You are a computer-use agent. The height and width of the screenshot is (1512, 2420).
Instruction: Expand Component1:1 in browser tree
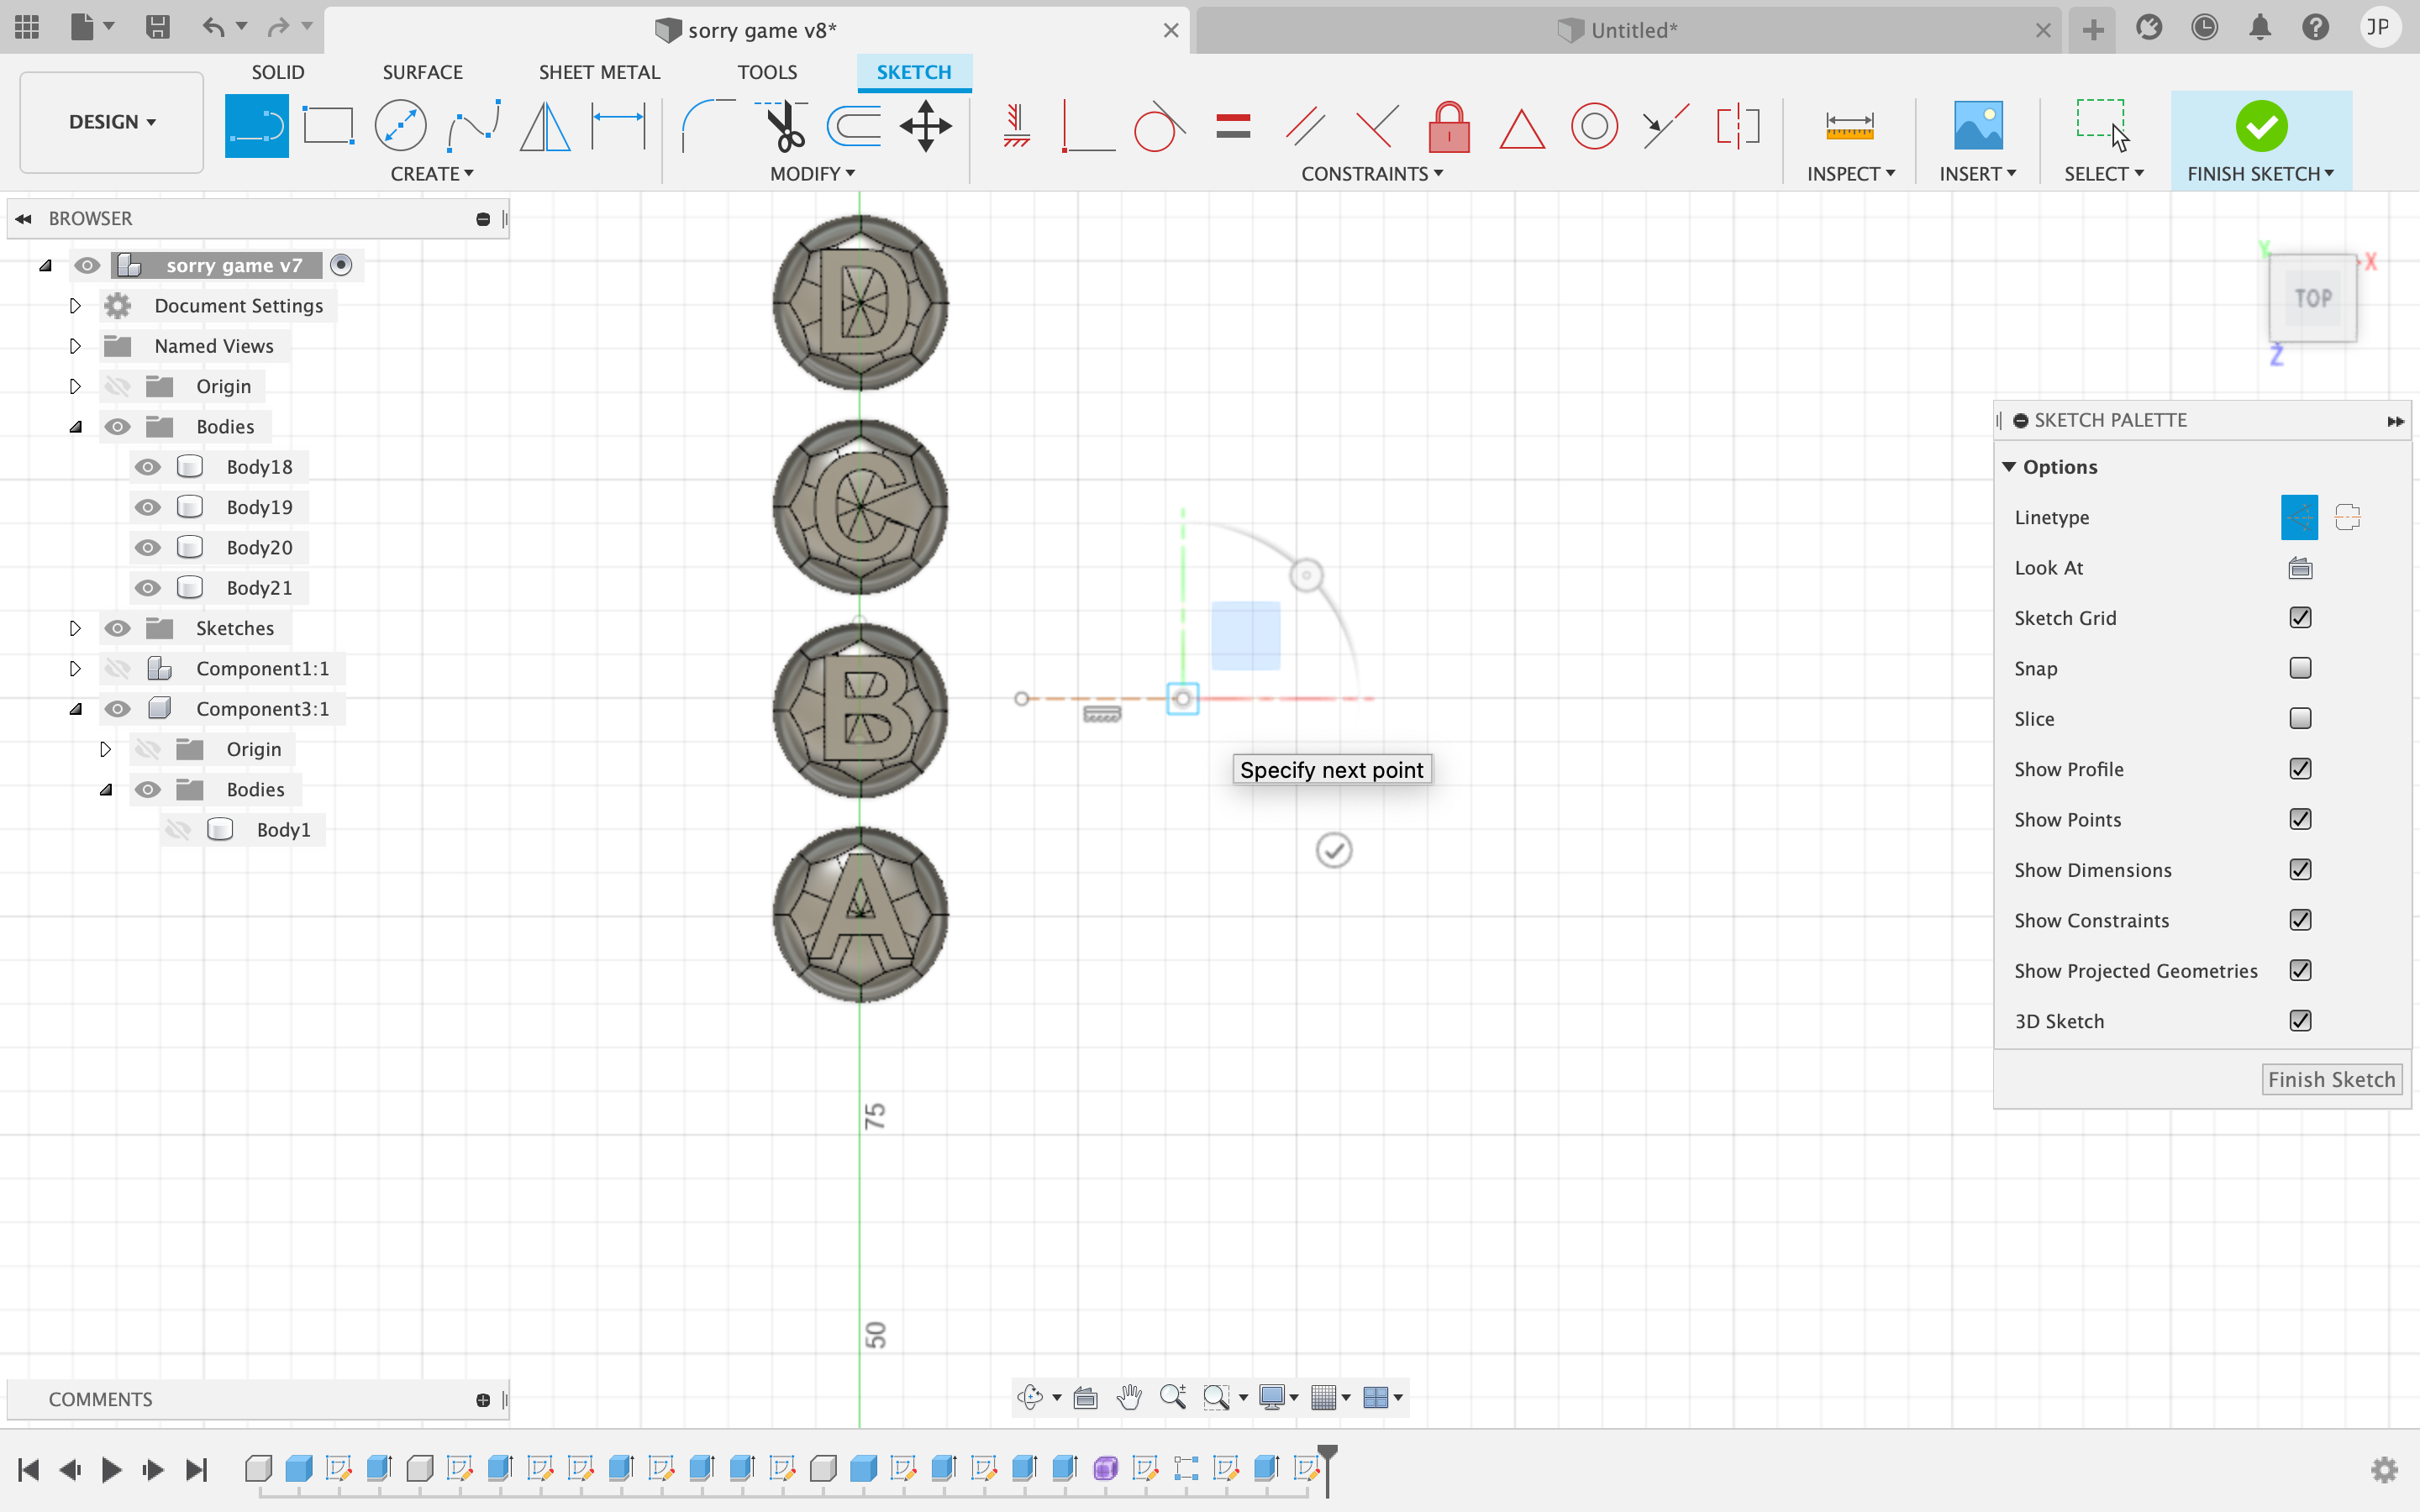[x=75, y=669]
